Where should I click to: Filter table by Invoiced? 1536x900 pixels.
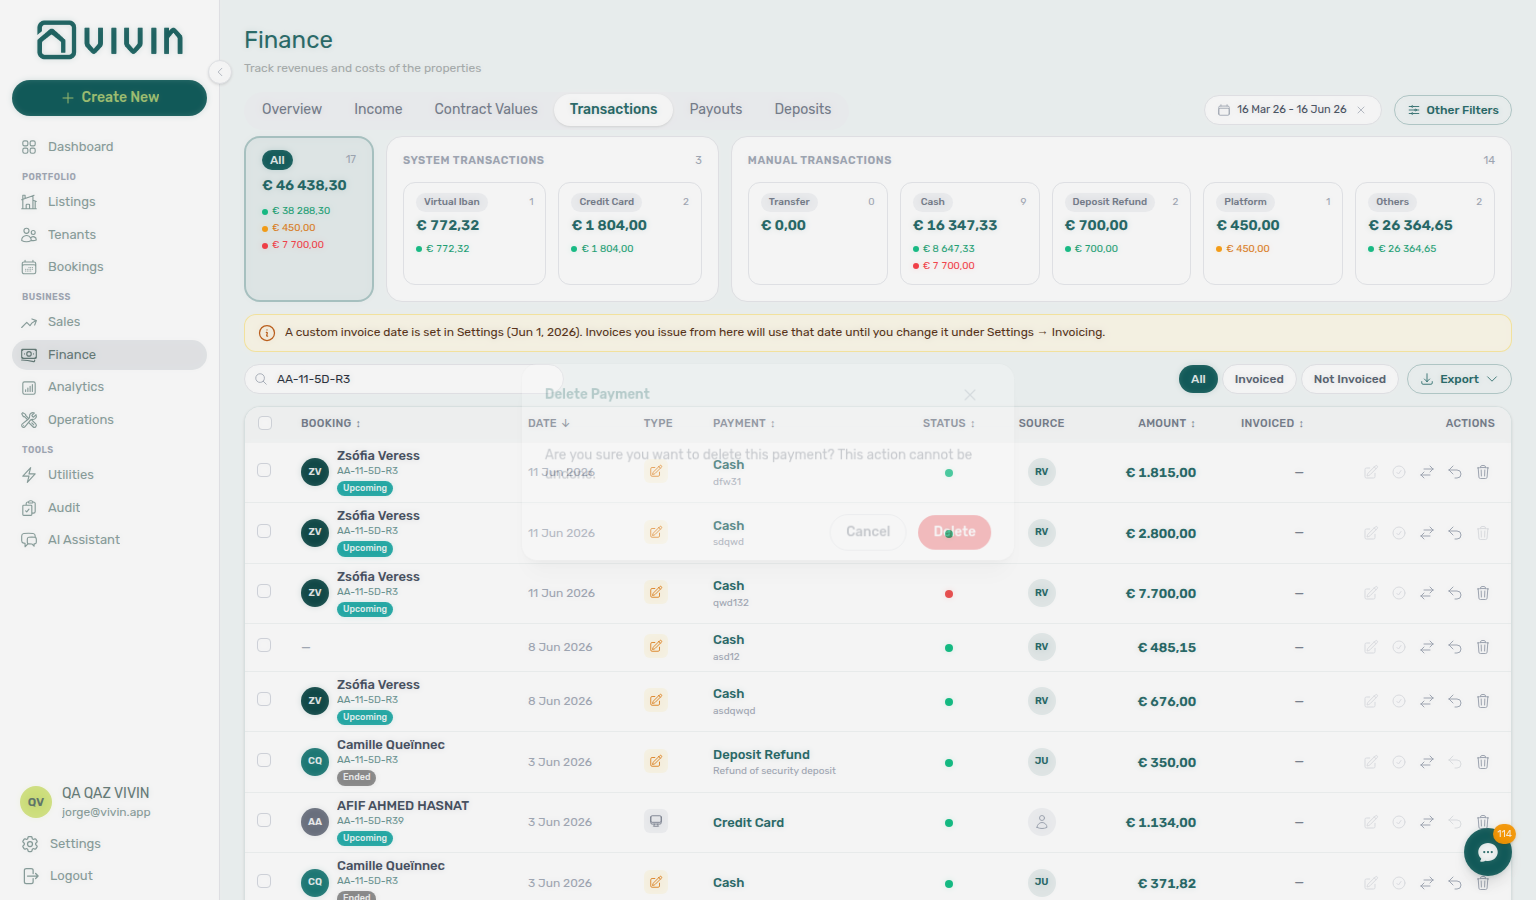point(1259,379)
